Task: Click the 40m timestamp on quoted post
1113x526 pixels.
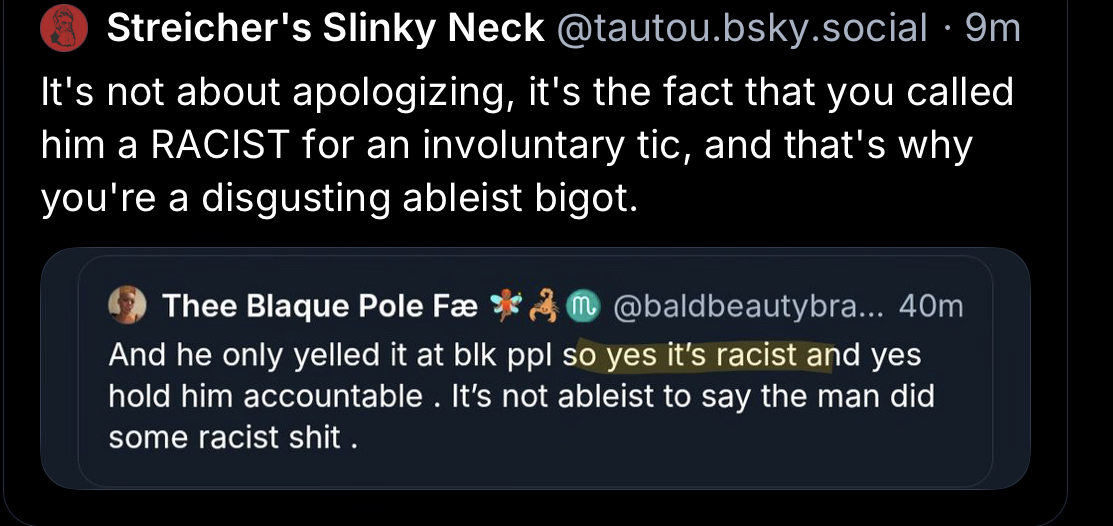Action: (930, 305)
